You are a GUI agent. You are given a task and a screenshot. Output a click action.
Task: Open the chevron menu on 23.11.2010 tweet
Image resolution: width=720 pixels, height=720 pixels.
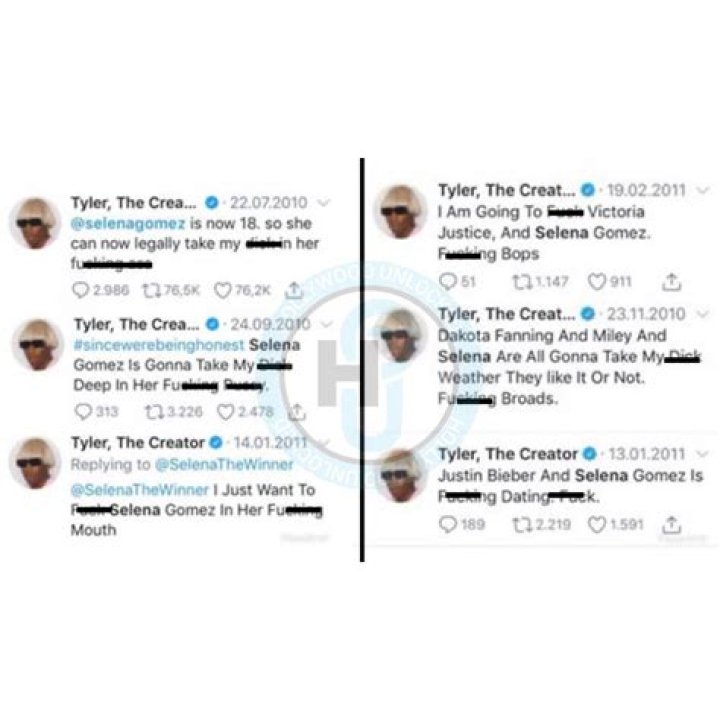coord(703,314)
